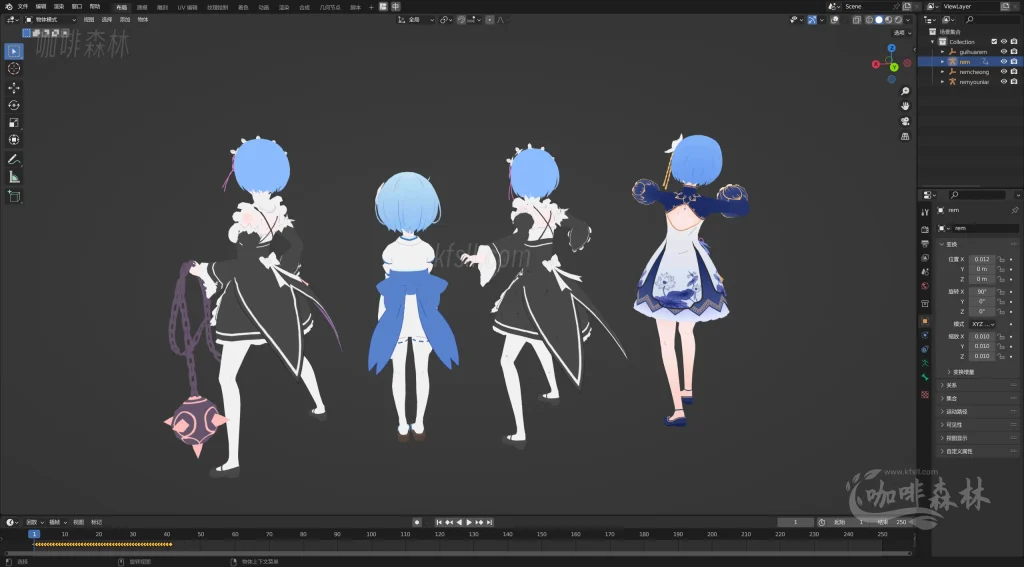Click the X axis on navigation gizmo

pyautogui.click(x=876, y=64)
